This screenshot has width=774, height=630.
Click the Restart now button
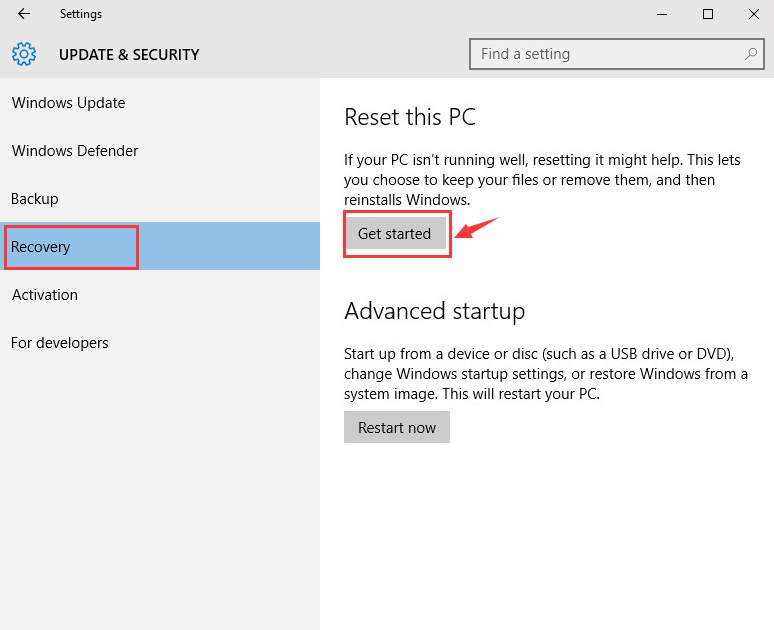[397, 427]
